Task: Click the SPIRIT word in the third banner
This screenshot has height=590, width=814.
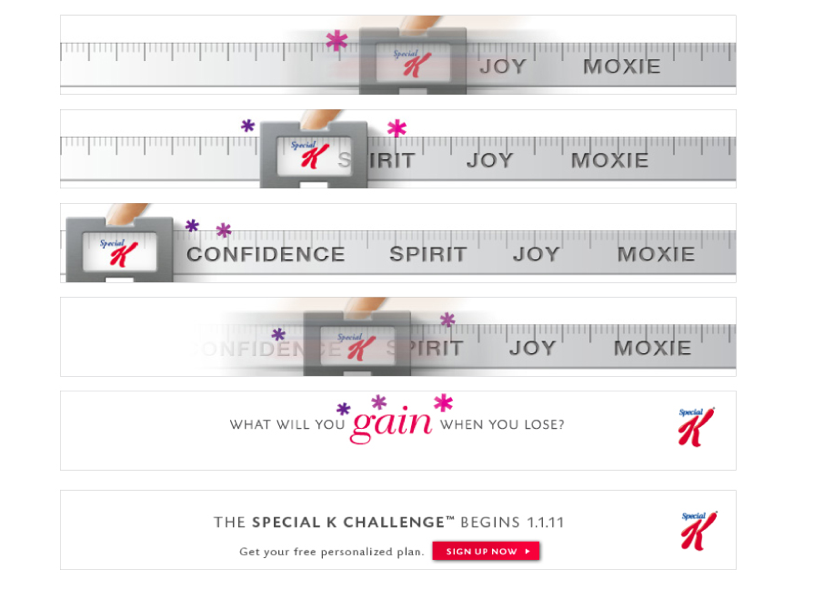Action: pyautogui.click(x=428, y=254)
